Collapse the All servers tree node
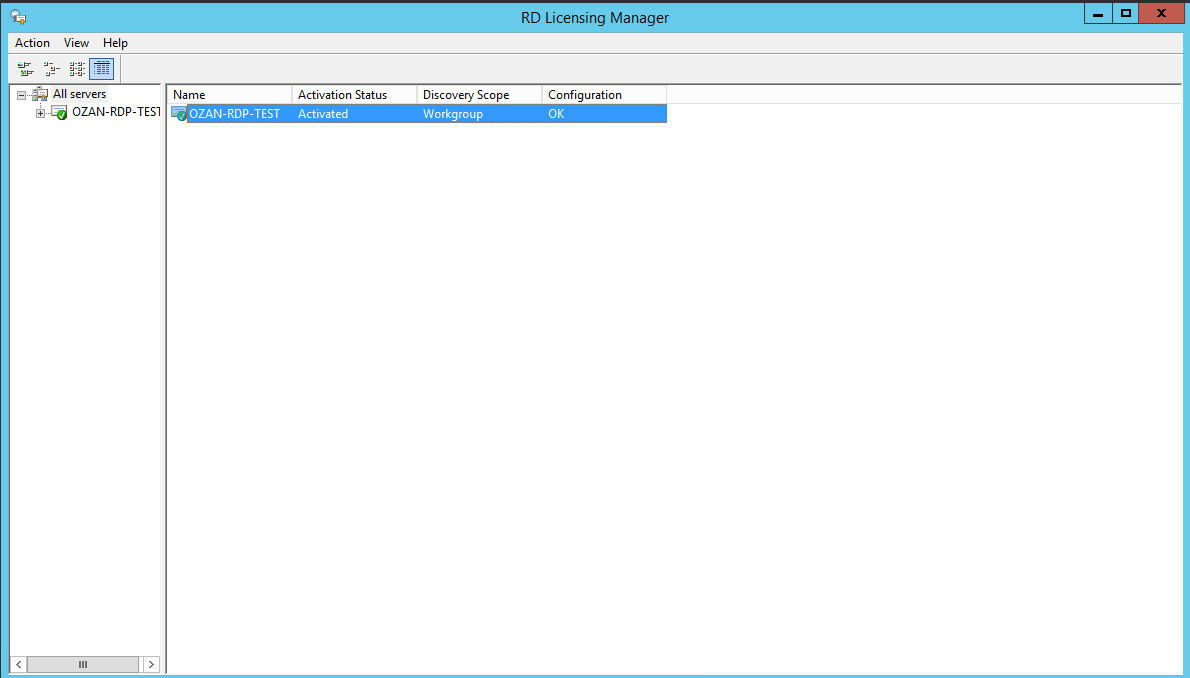The height and width of the screenshot is (678, 1190). tap(21, 95)
